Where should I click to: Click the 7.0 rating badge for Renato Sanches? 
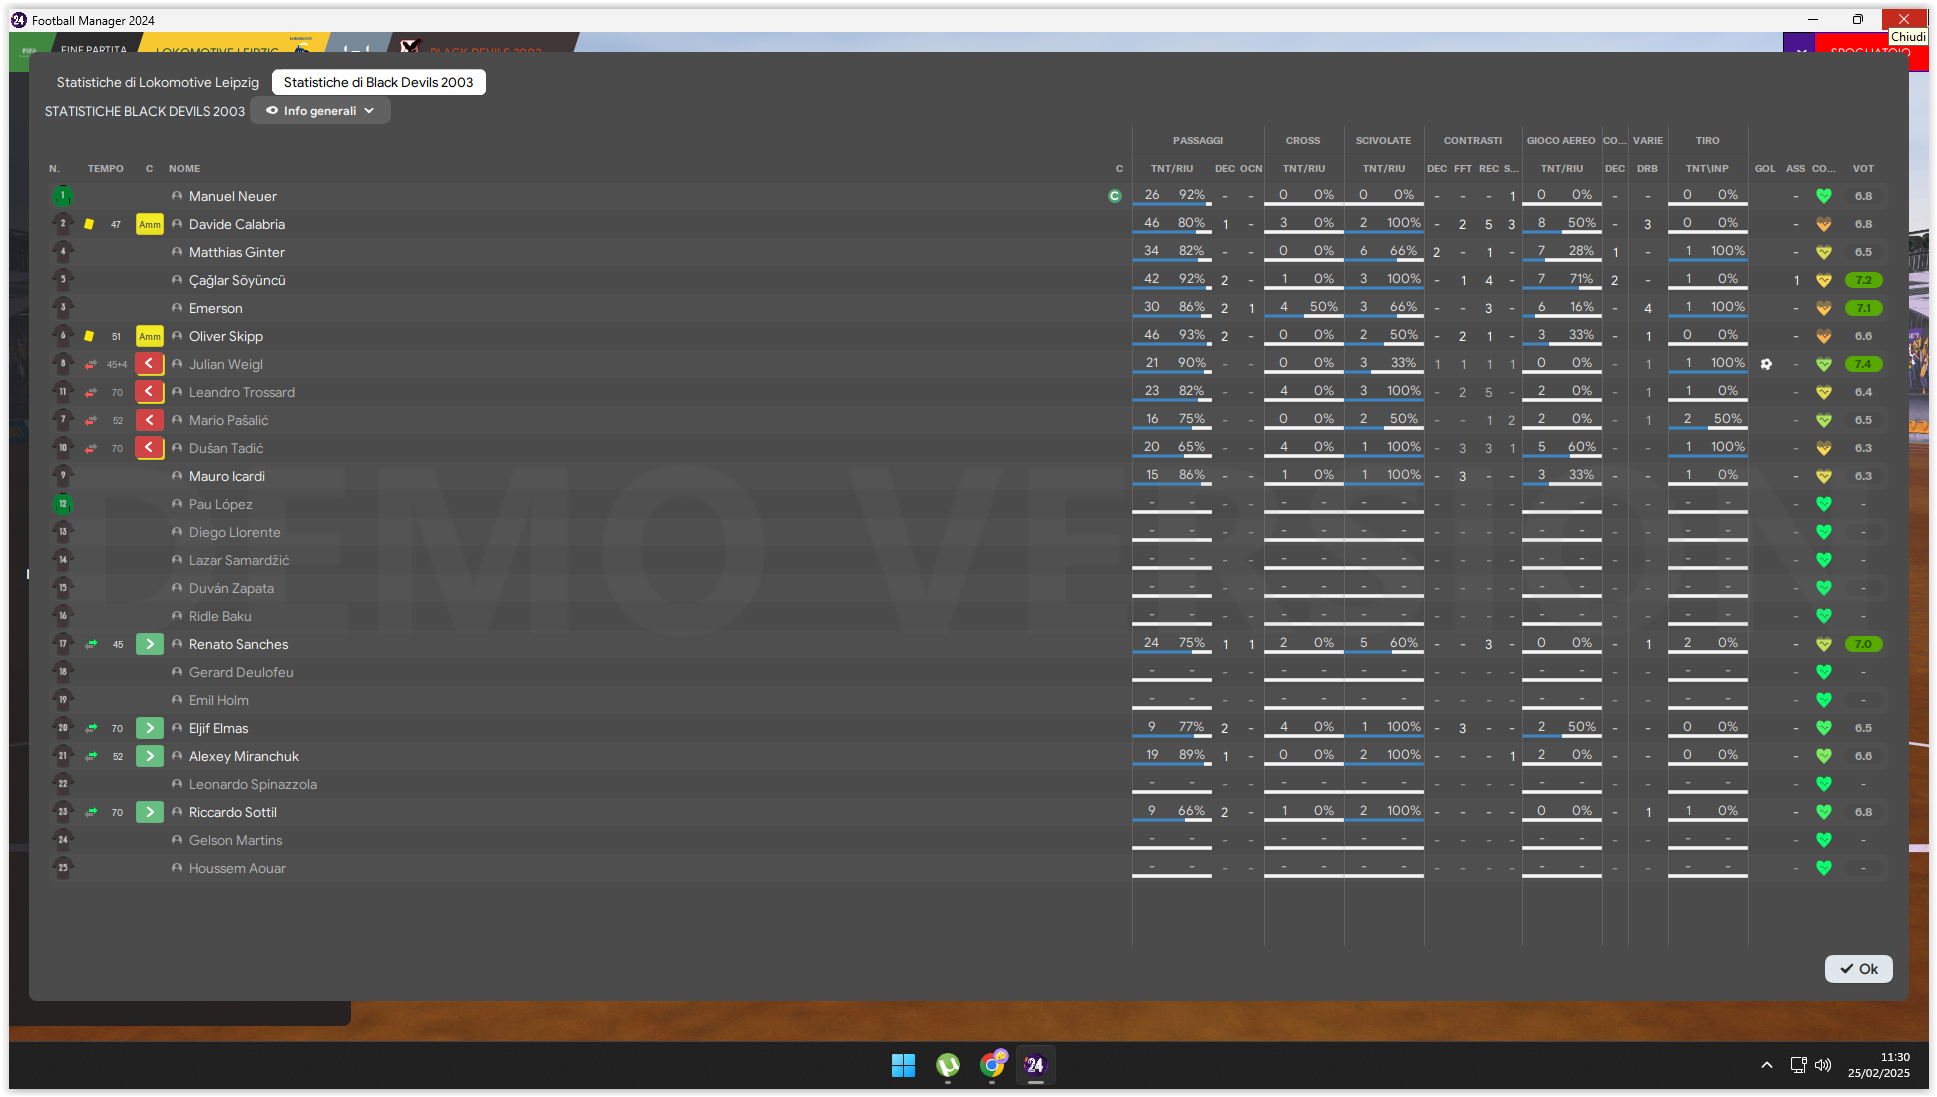(1863, 644)
